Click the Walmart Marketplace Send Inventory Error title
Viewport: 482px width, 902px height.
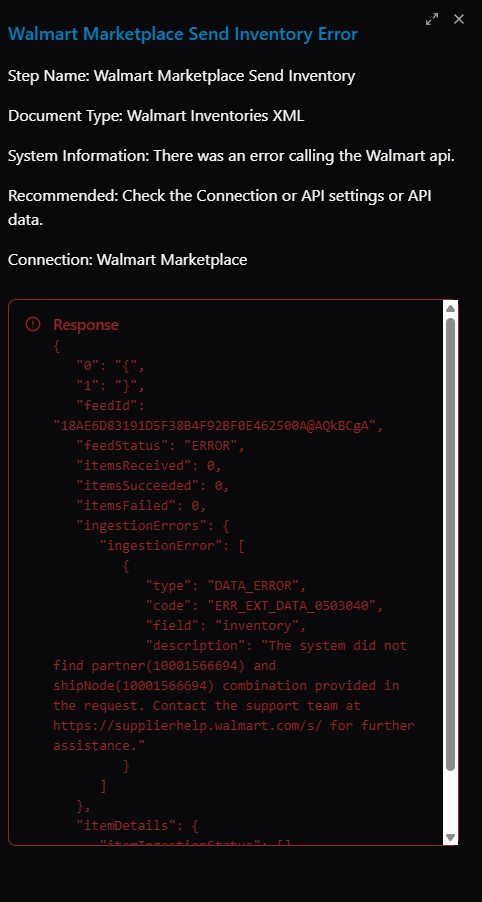pyautogui.click(x=183, y=34)
